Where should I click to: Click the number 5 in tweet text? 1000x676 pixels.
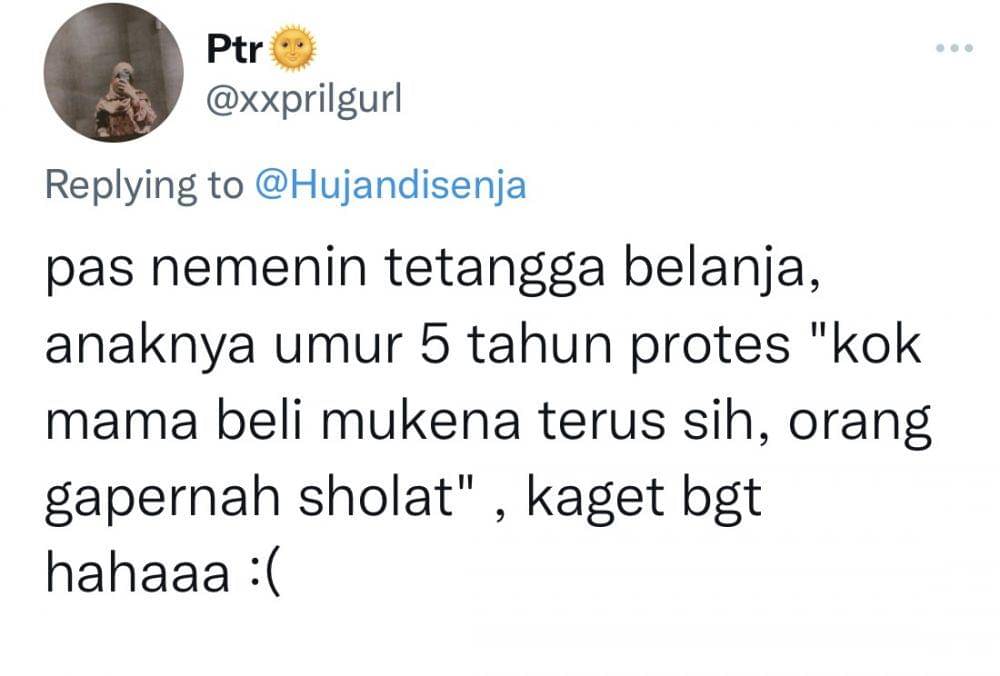[x=435, y=346]
